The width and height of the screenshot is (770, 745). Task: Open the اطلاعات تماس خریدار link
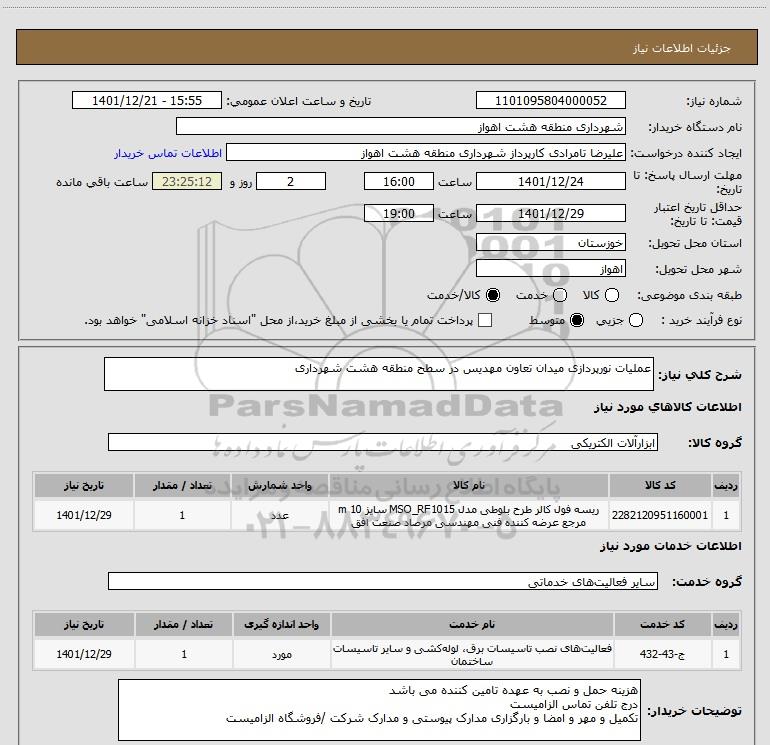pos(168,153)
